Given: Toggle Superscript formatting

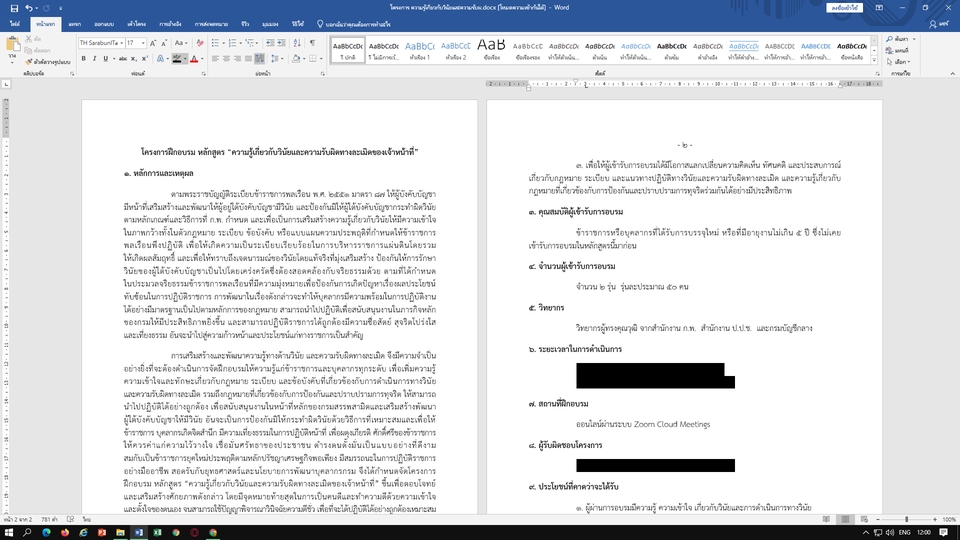Looking at the screenshot, I should [x=144, y=59].
